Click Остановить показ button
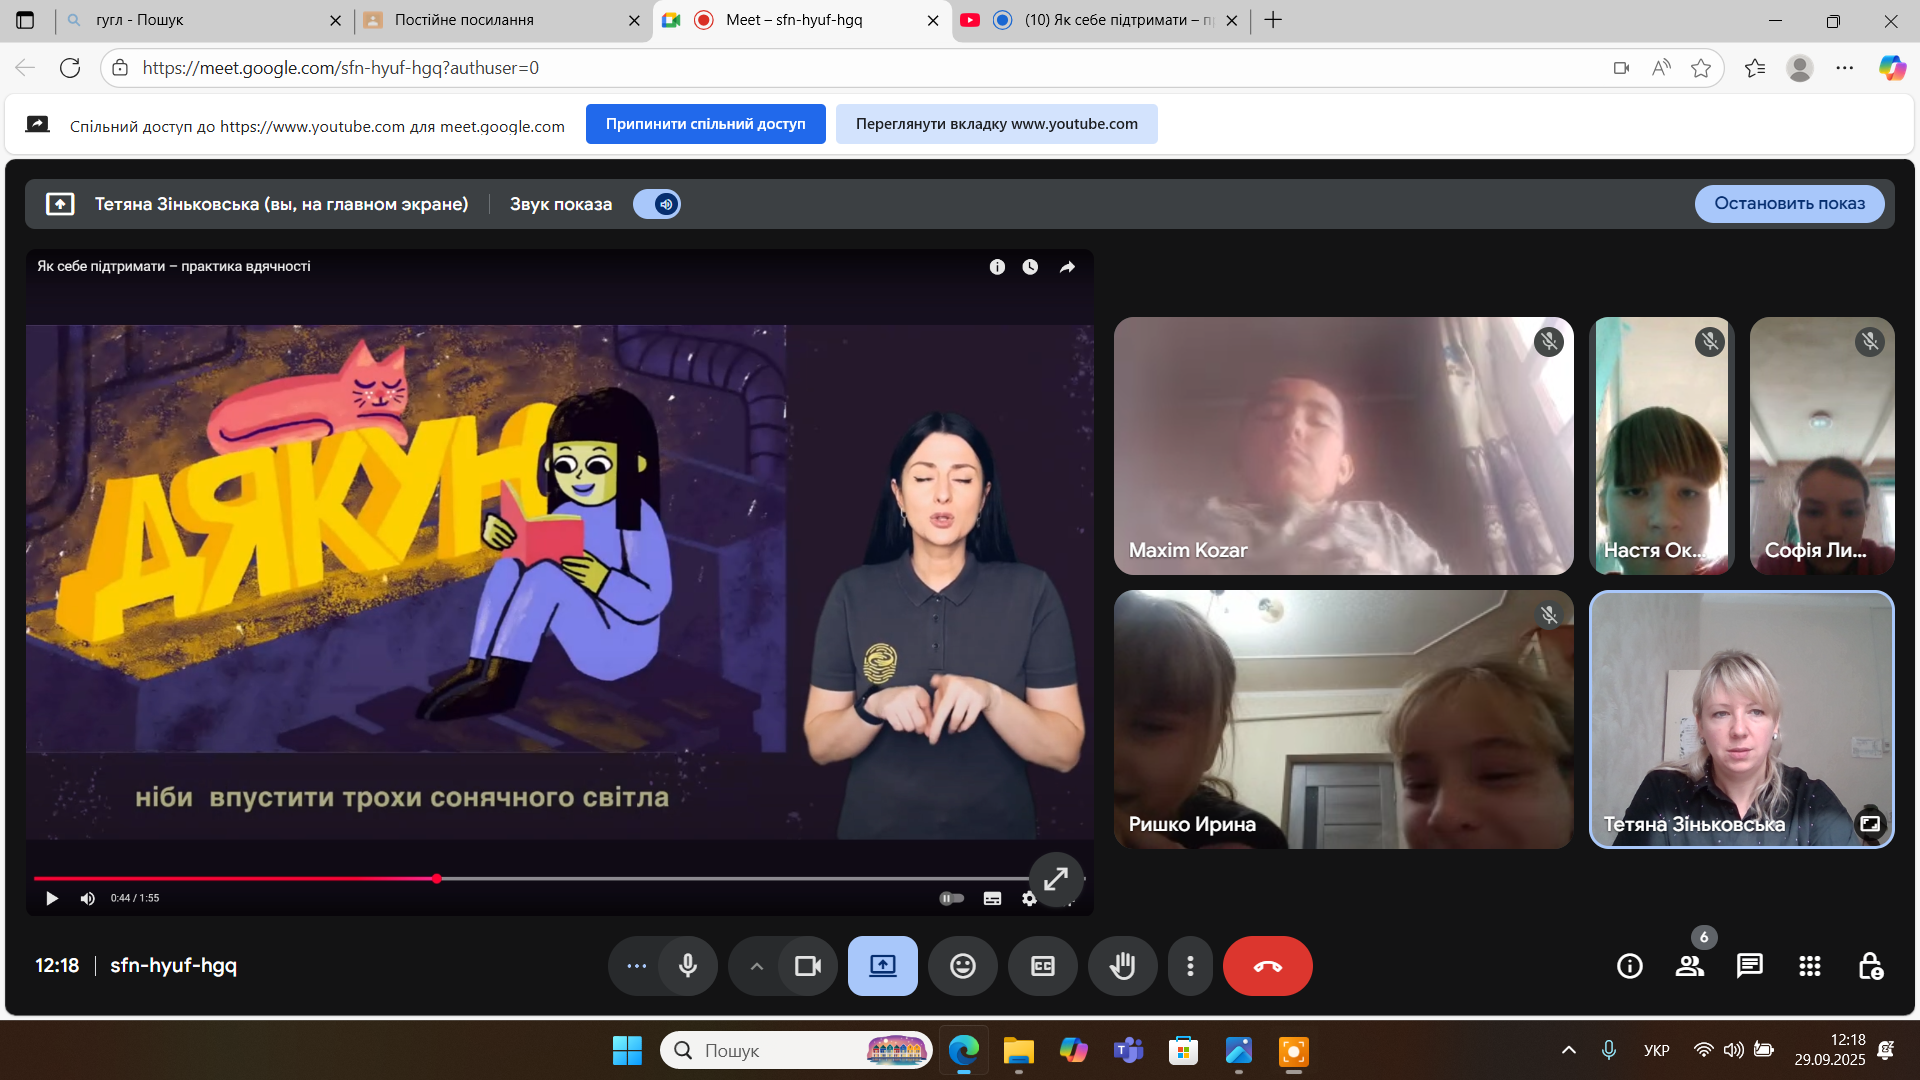This screenshot has width=1920, height=1080. 1788,204
